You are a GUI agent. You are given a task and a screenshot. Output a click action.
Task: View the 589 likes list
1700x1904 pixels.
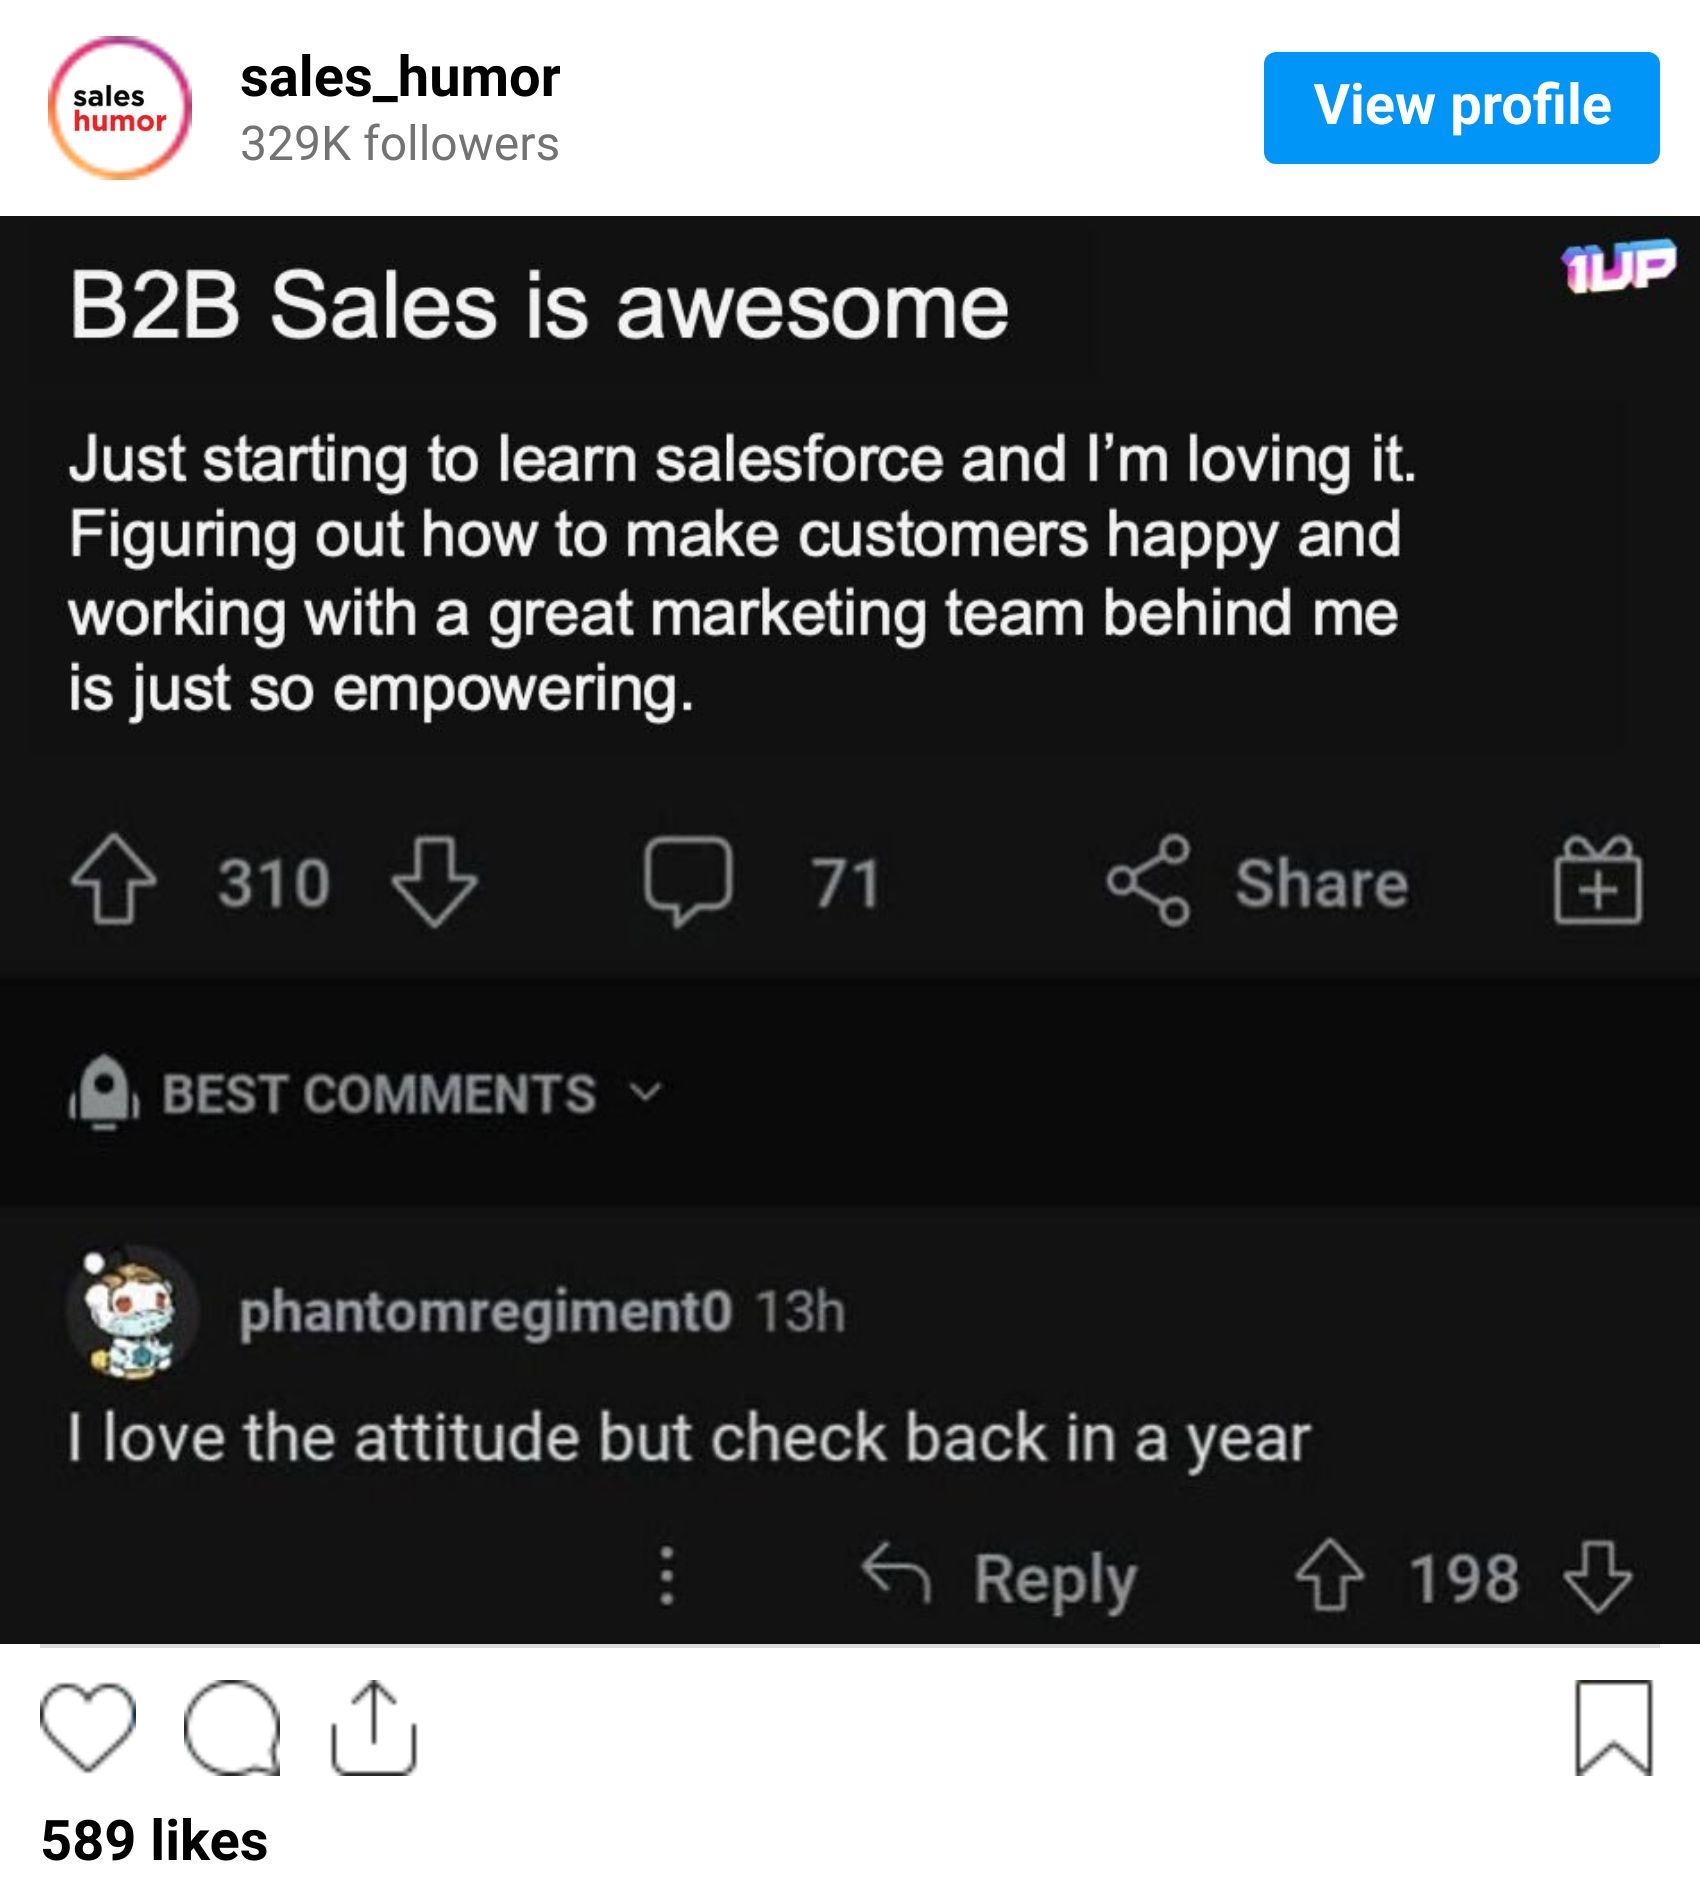[x=155, y=1841]
